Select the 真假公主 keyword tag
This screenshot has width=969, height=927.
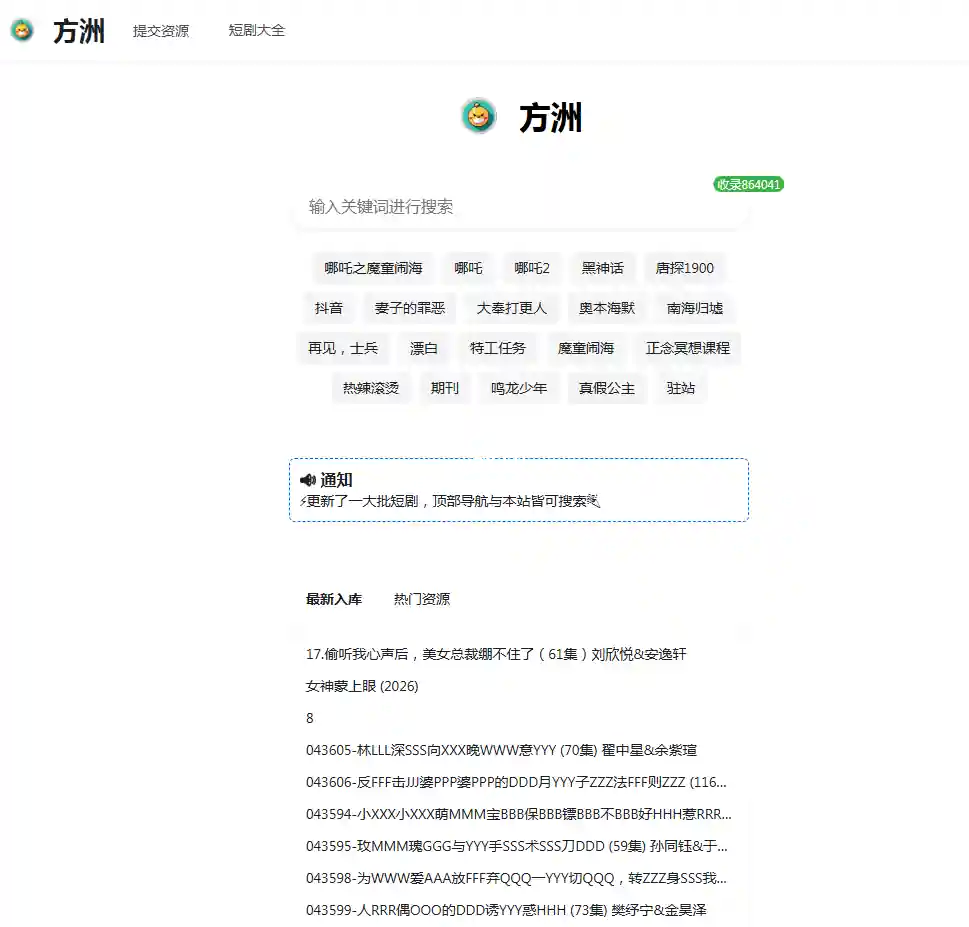pos(606,388)
